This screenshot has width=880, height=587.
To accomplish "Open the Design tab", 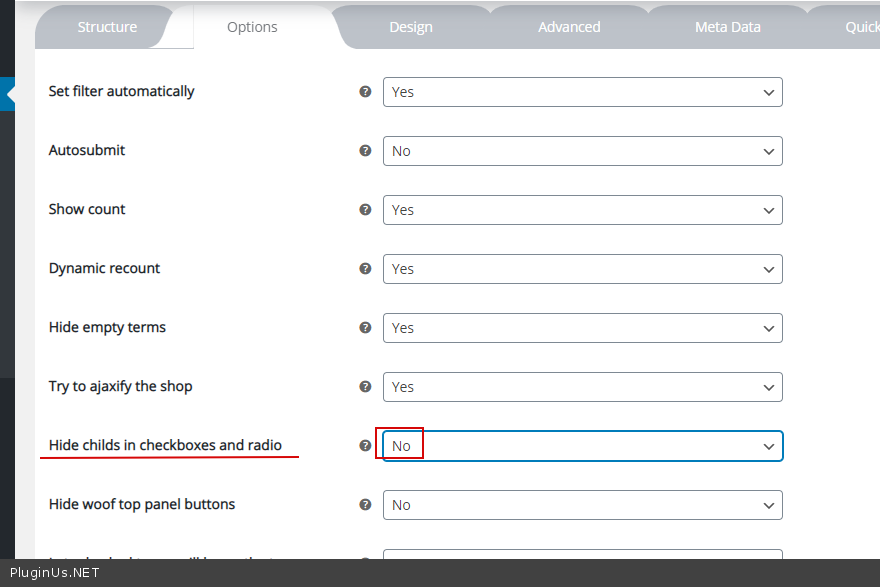I will pos(411,27).
